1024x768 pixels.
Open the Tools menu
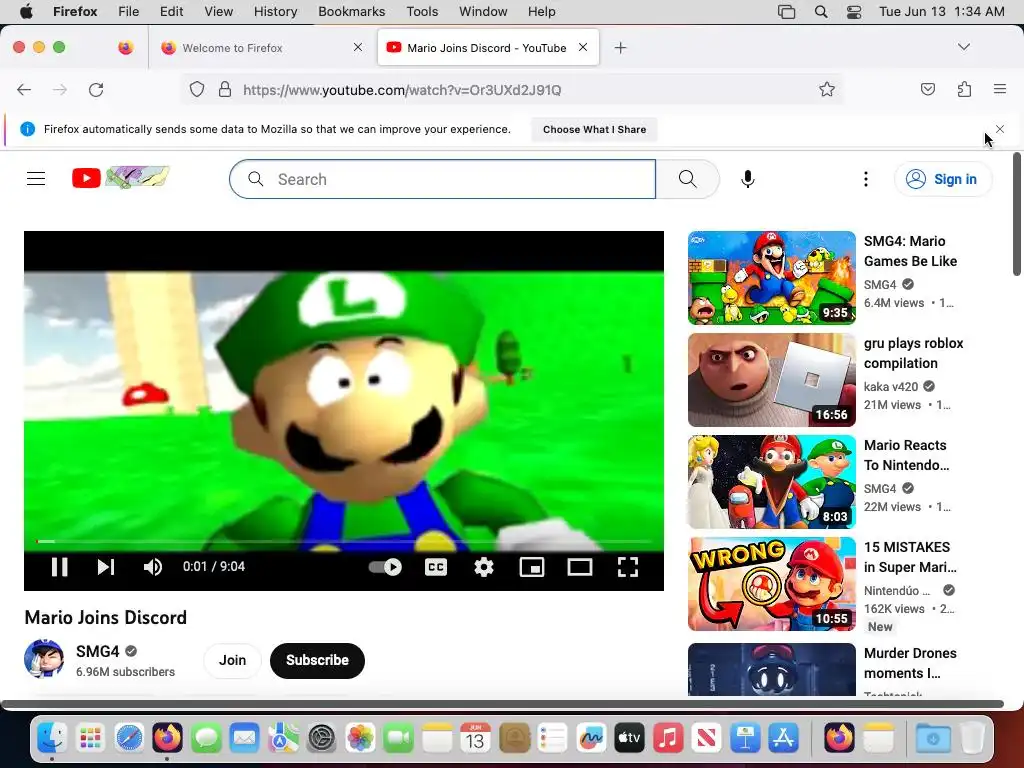point(422,12)
